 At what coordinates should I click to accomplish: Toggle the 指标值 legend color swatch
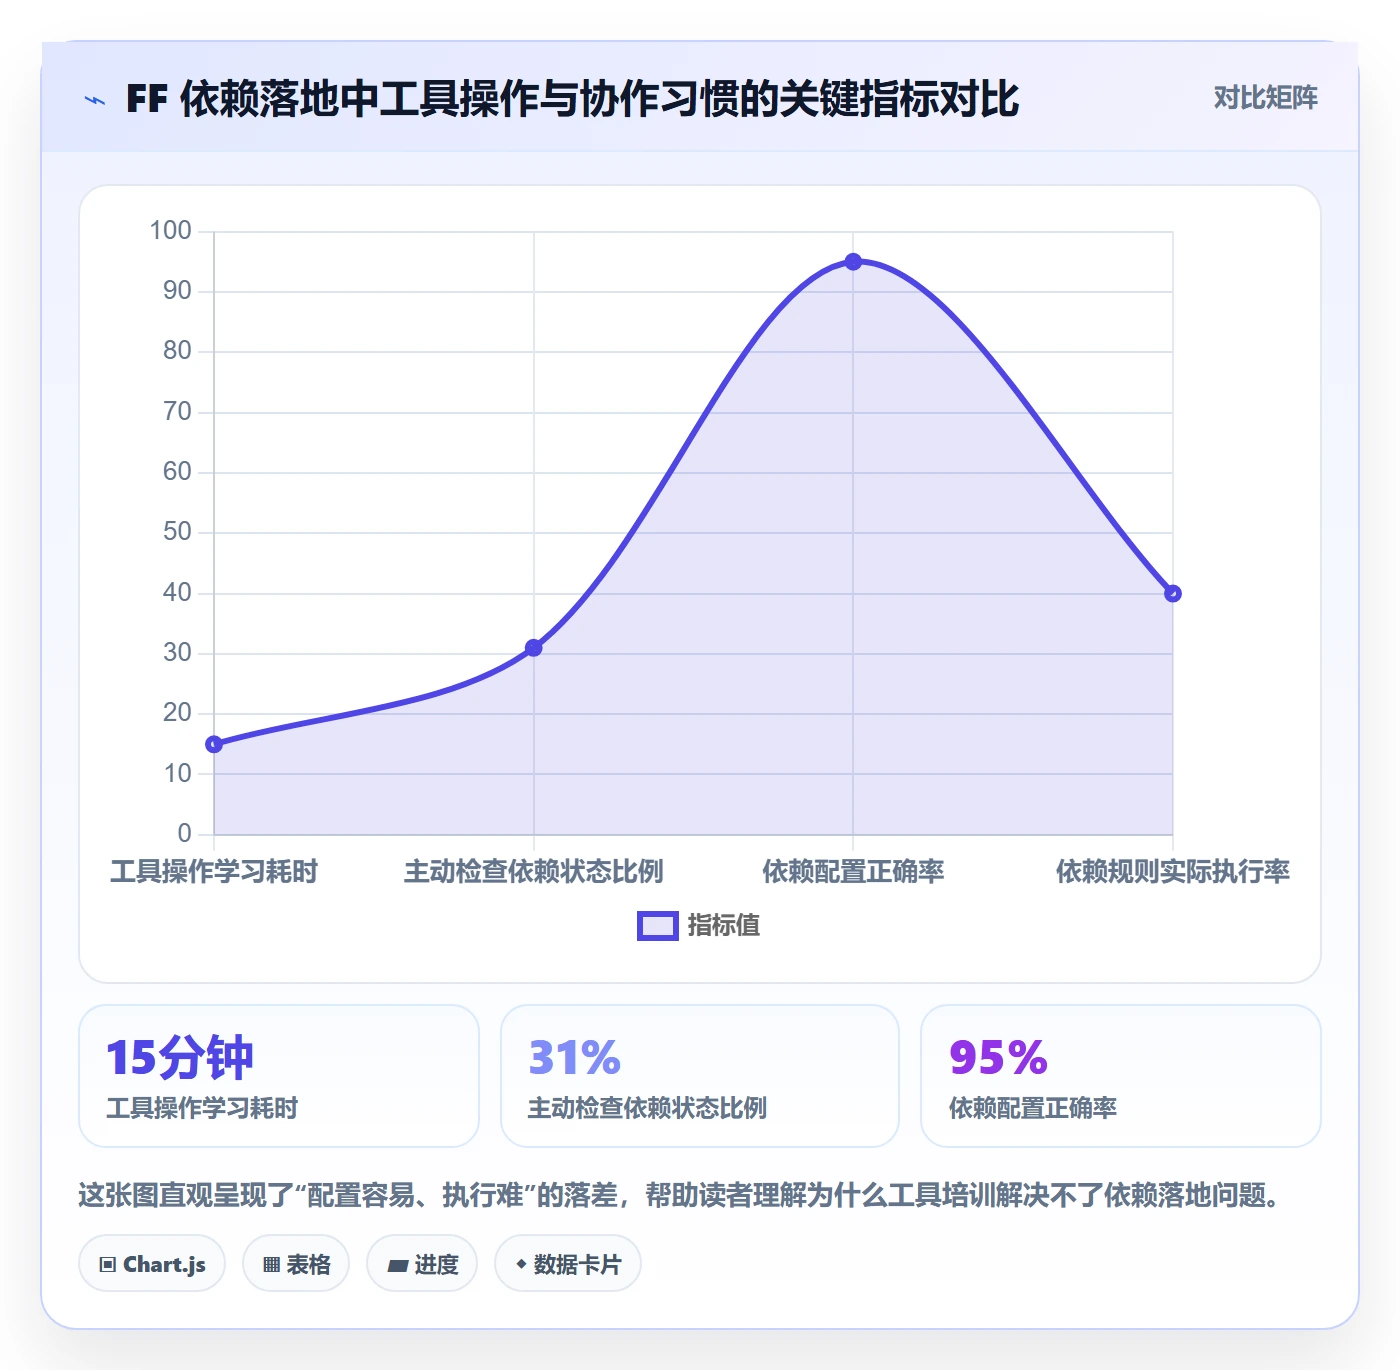click(658, 926)
